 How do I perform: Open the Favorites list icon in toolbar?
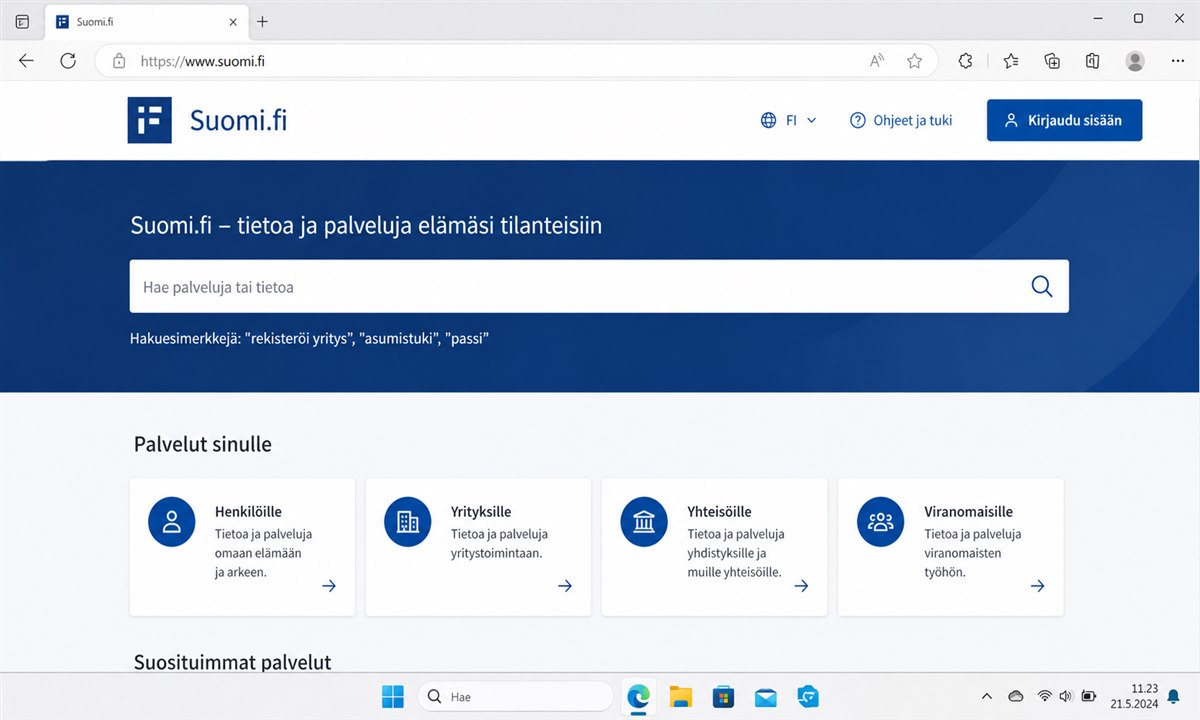click(x=1011, y=61)
